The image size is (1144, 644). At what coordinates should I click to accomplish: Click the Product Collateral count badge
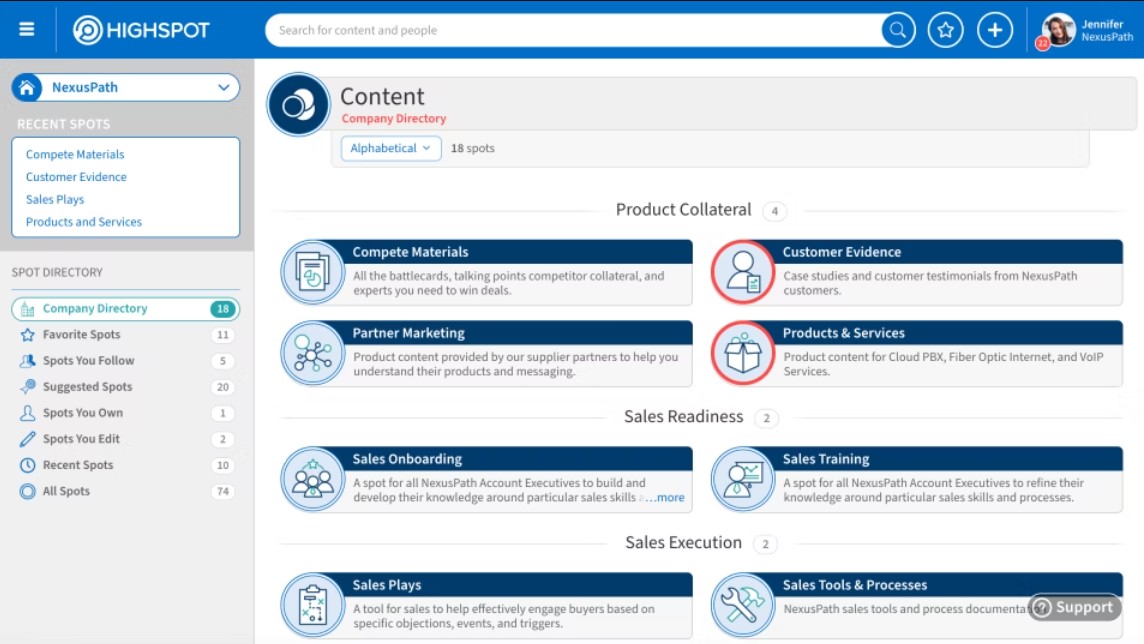click(x=775, y=212)
